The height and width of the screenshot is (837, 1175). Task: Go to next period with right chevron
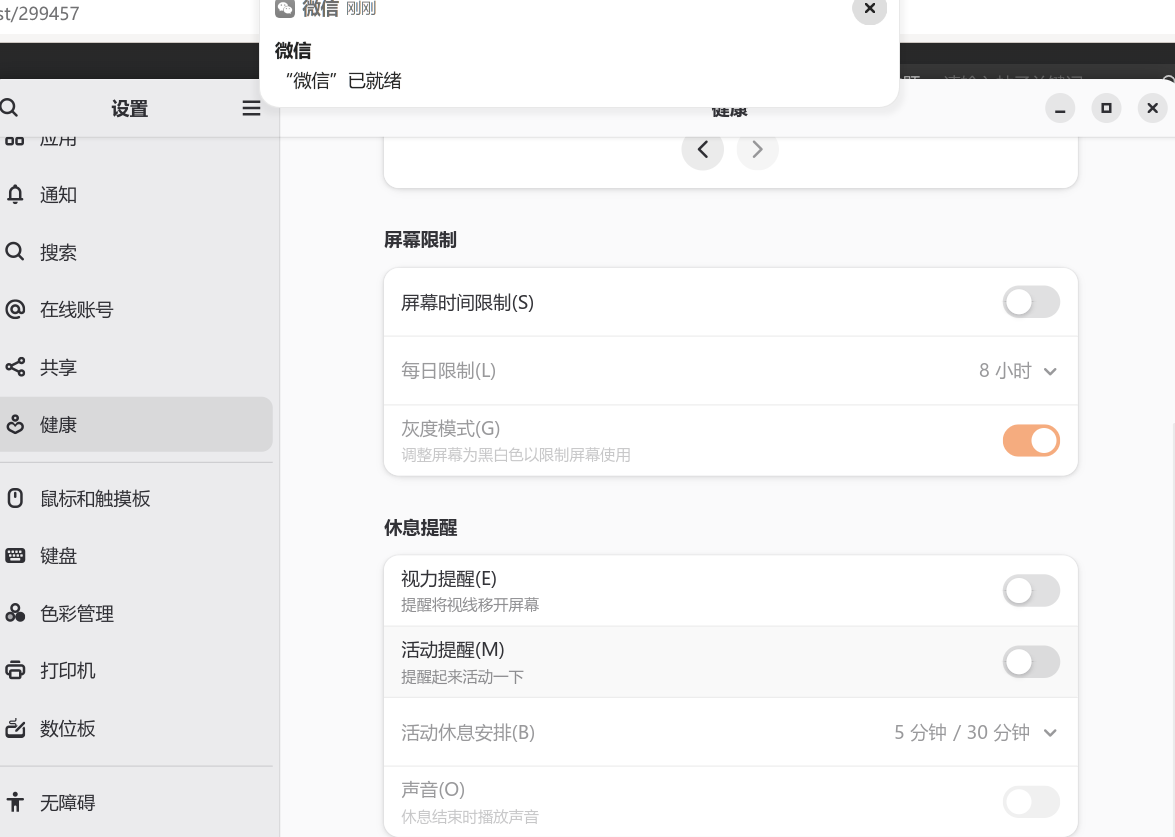(758, 149)
